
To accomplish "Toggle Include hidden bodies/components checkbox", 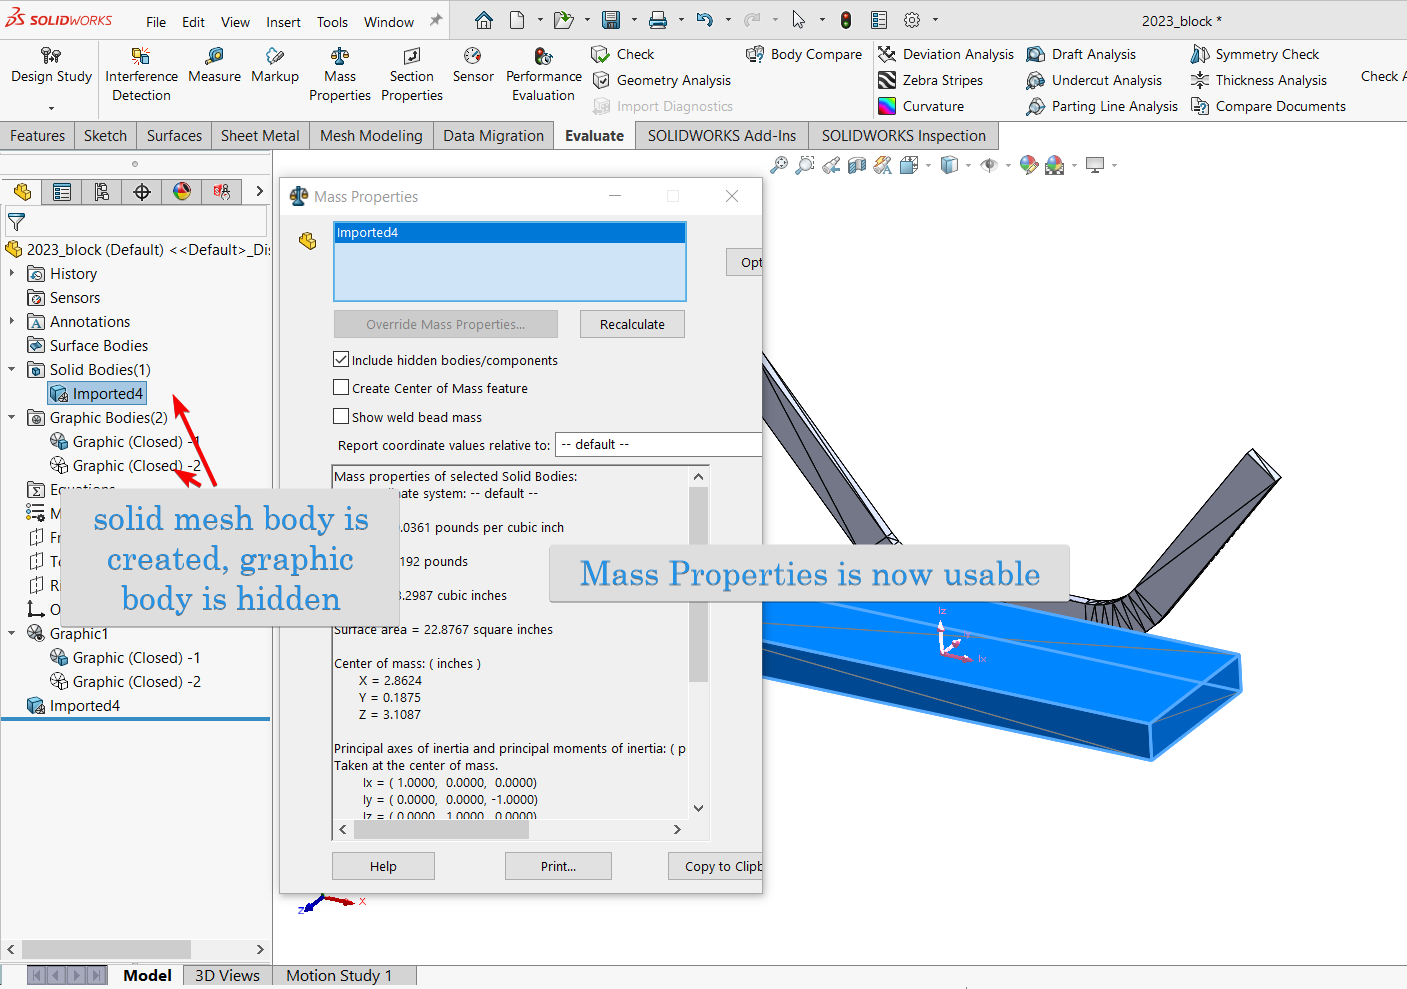I will tap(341, 359).
